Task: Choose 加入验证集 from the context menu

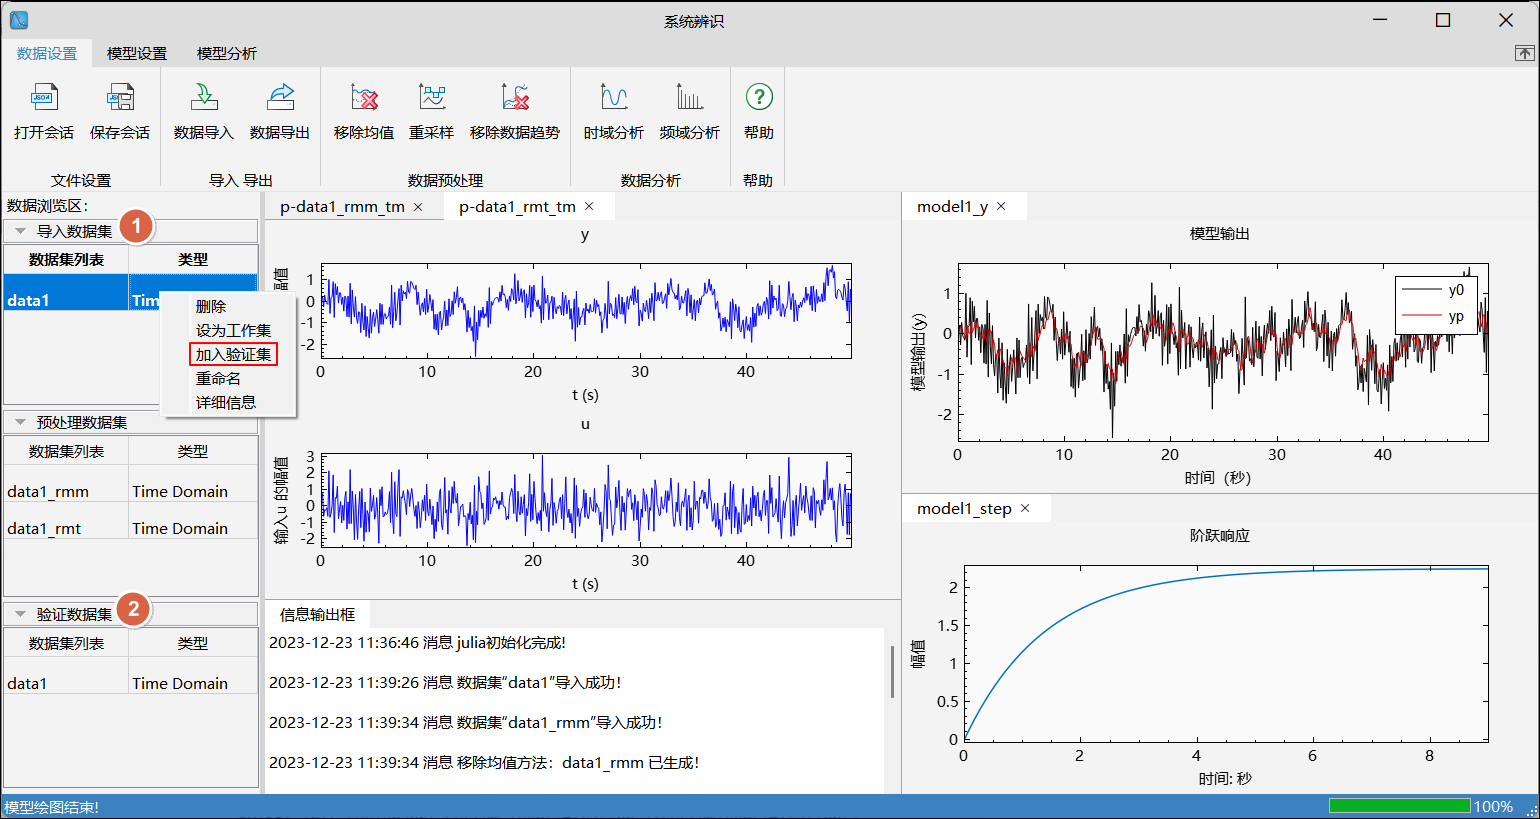Action: click(233, 354)
